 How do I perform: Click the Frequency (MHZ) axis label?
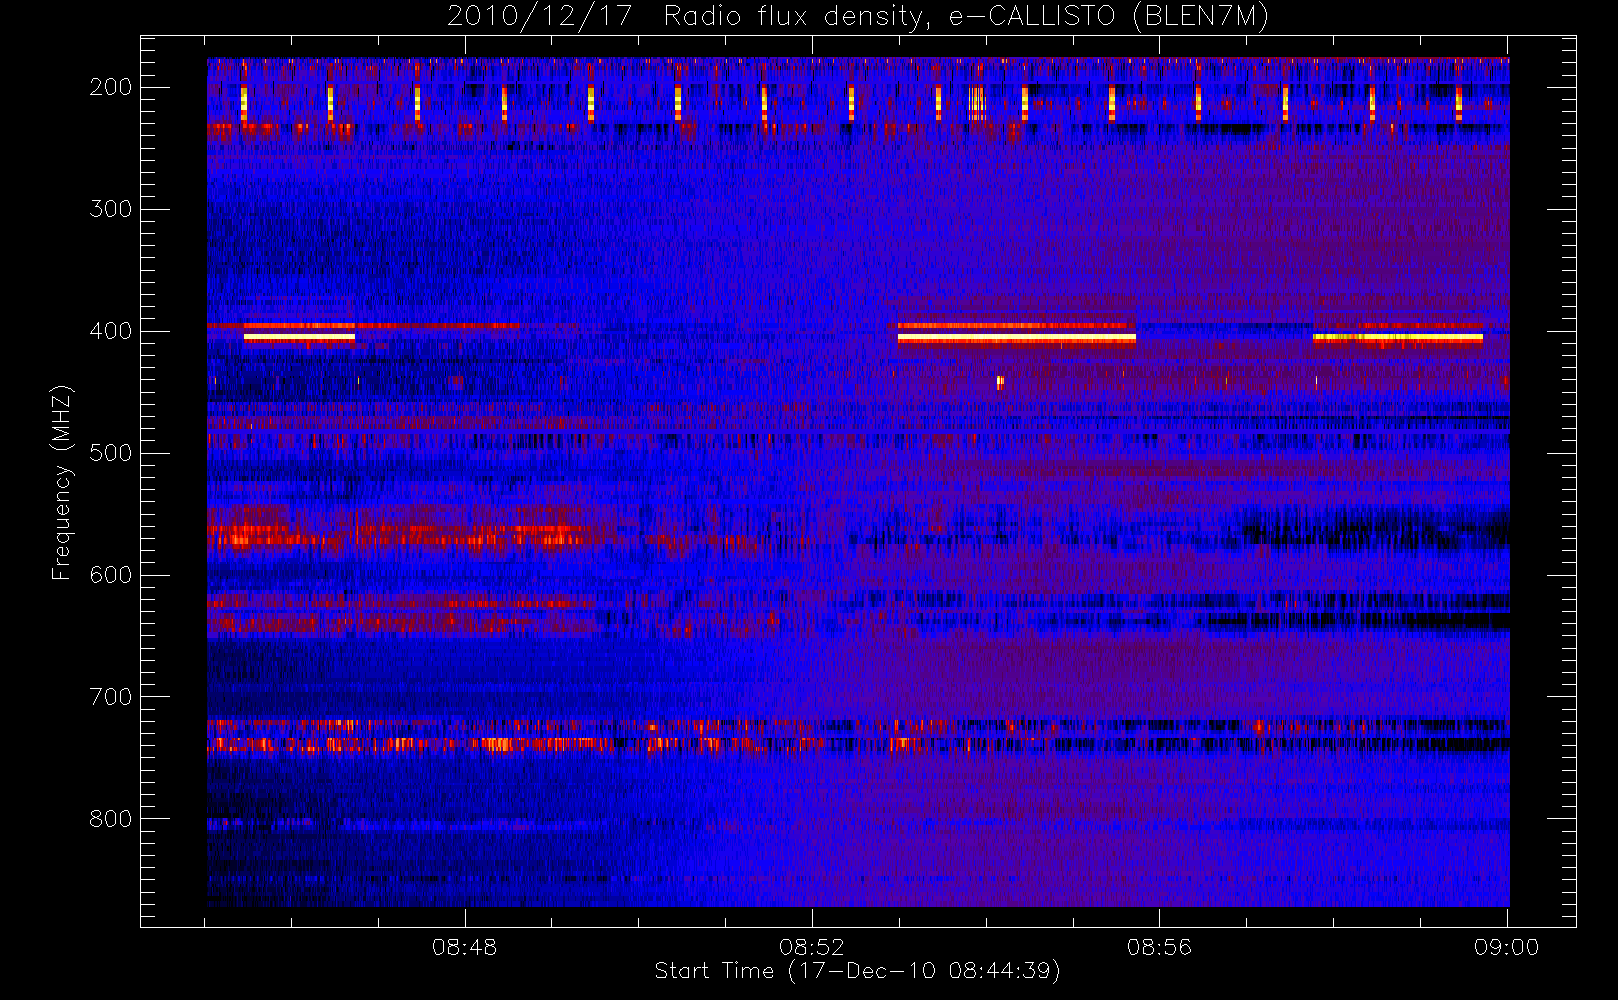pos(62,482)
